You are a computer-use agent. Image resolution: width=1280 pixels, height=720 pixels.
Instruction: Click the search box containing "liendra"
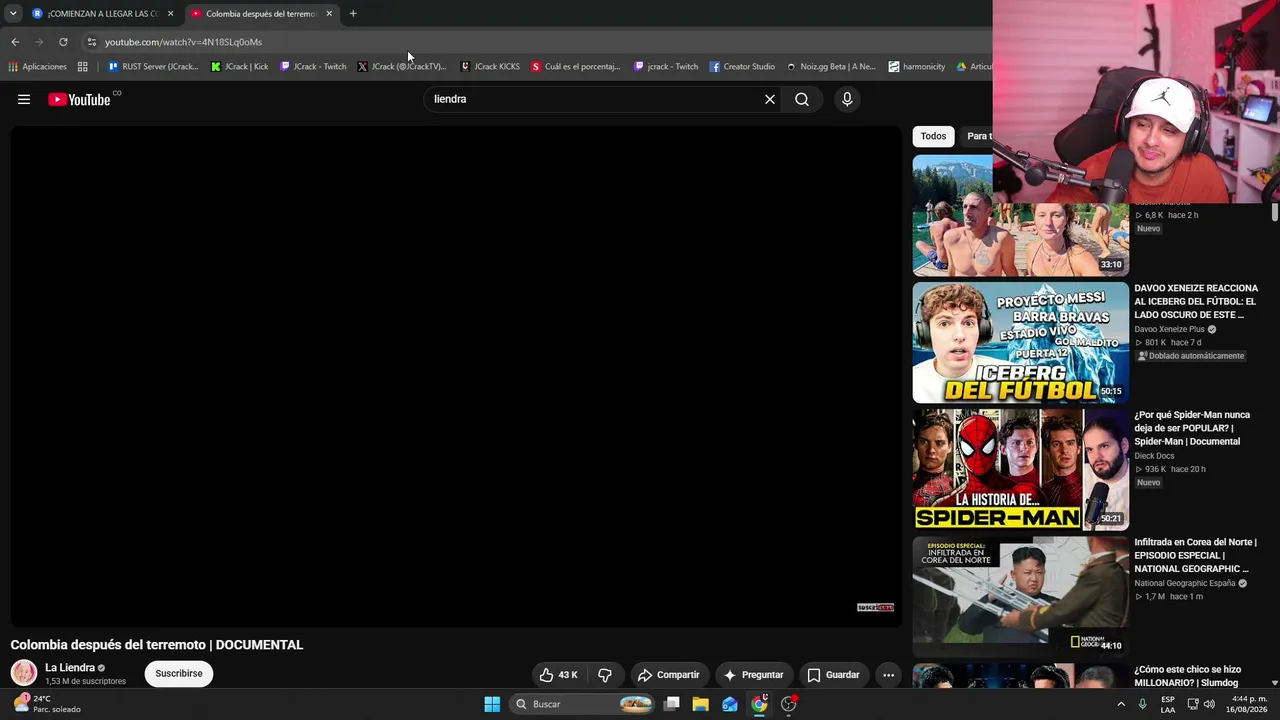pyautogui.click(x=593, y=99)
